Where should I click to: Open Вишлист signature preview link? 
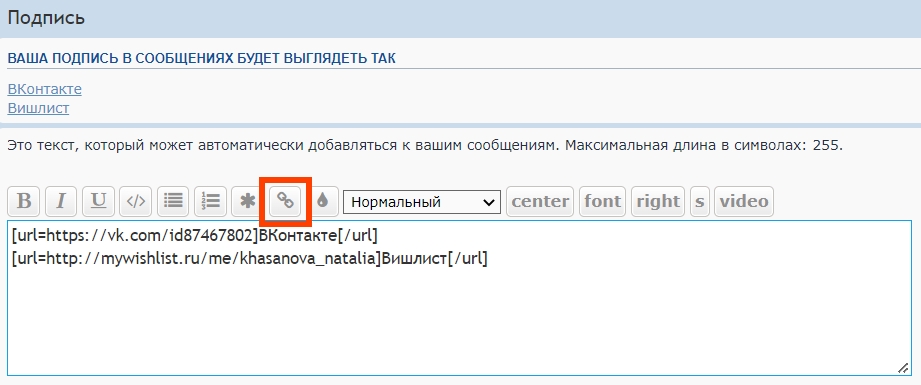(x=38, y=108)
